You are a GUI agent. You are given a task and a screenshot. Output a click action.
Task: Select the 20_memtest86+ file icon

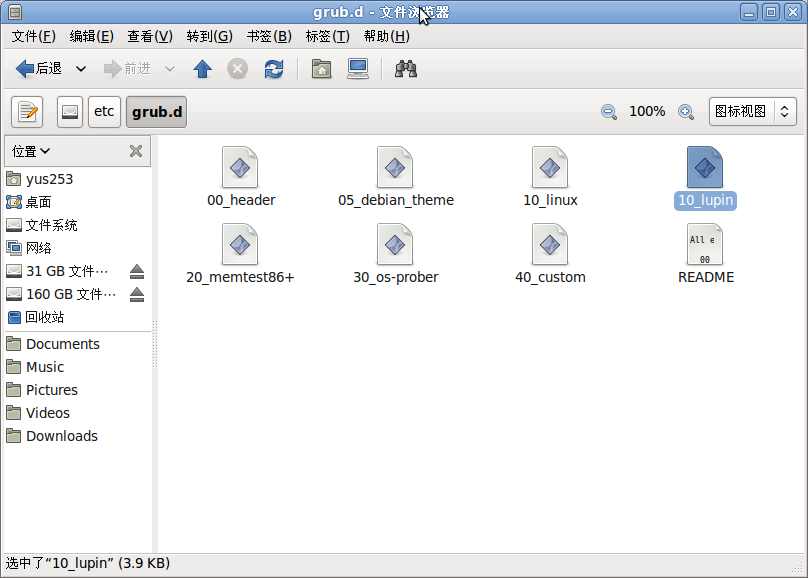coord(240,245)
